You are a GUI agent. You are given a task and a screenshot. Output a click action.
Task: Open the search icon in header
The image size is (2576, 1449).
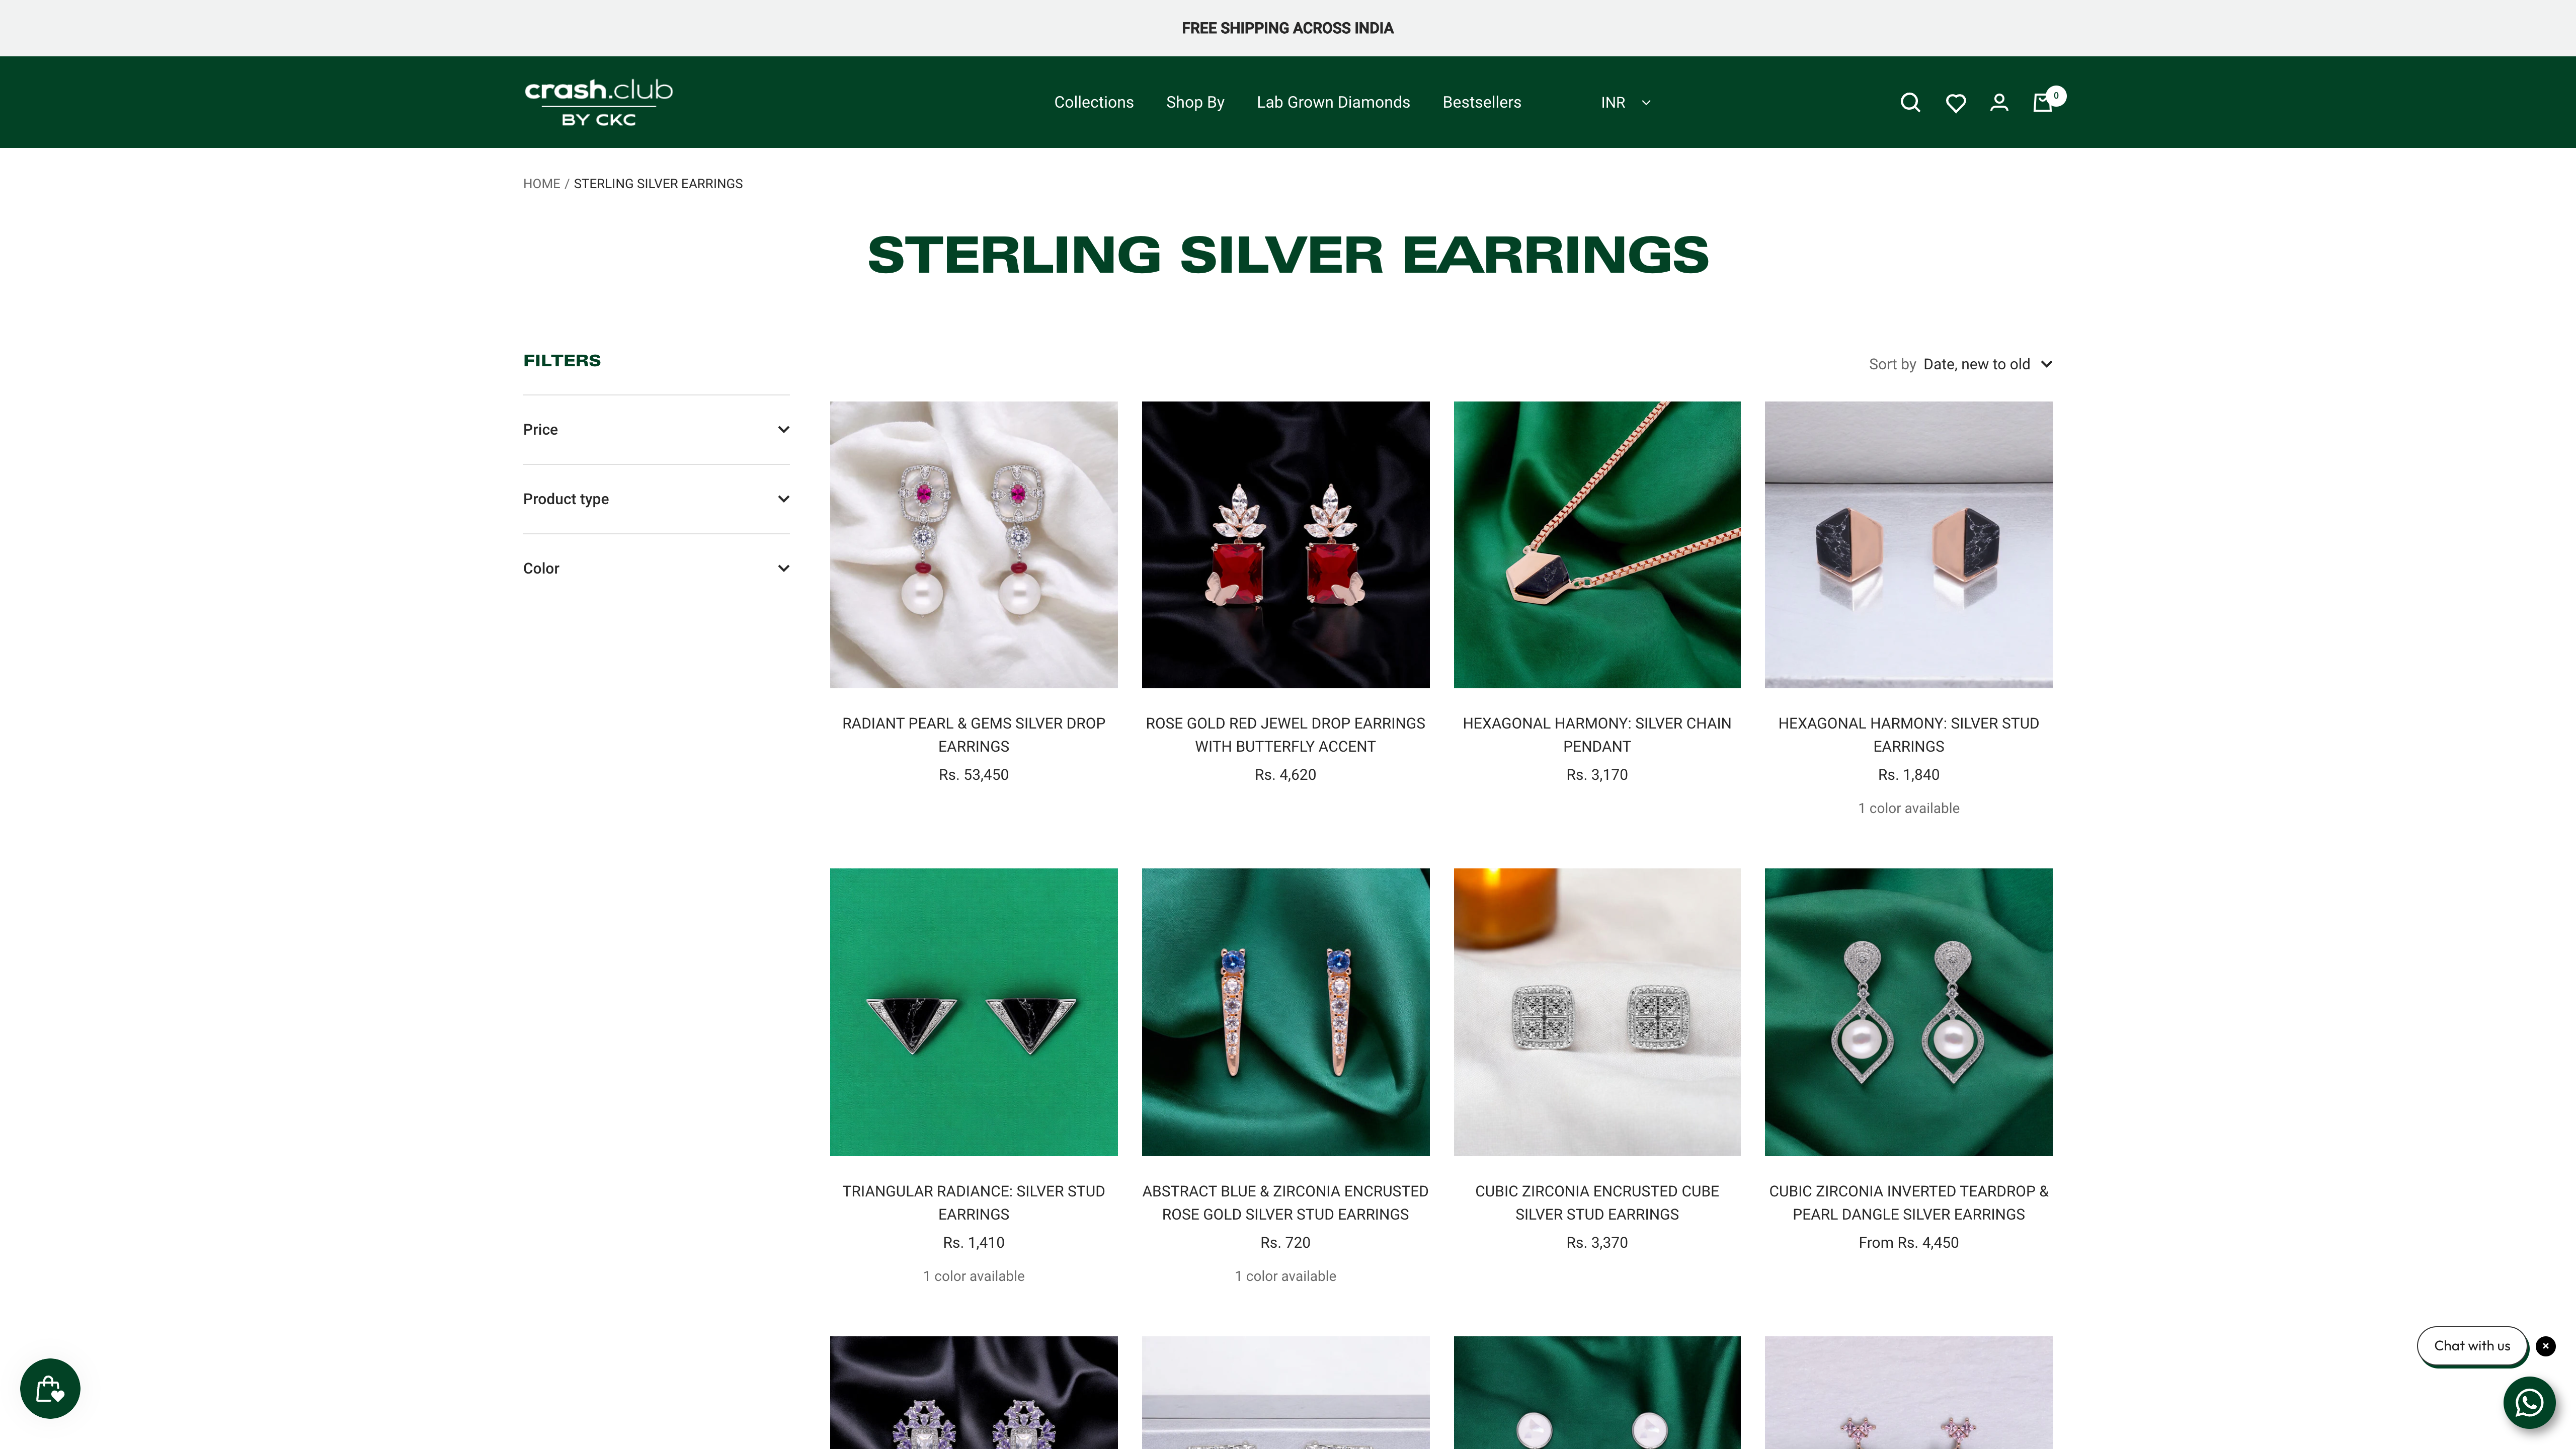[x=1910, y=102]
